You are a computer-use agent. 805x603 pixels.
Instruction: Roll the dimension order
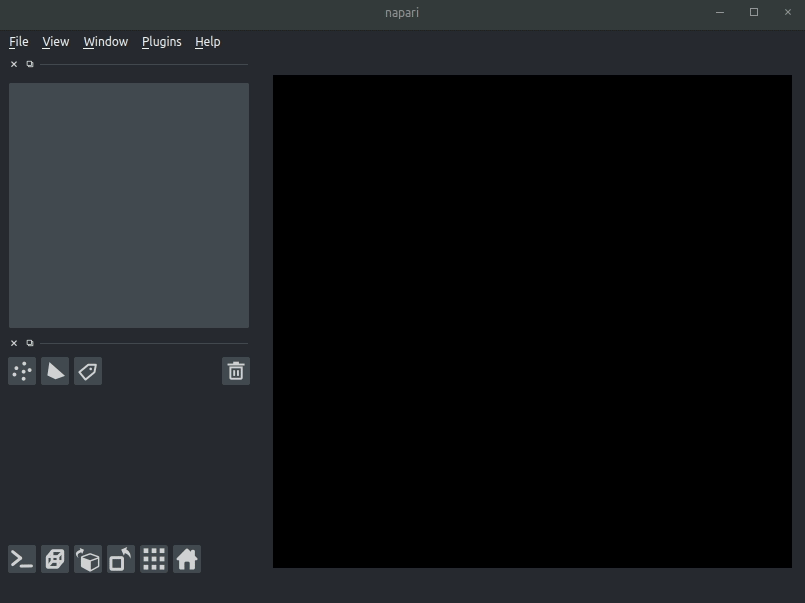pyautogui.click(x=88, y=559)
